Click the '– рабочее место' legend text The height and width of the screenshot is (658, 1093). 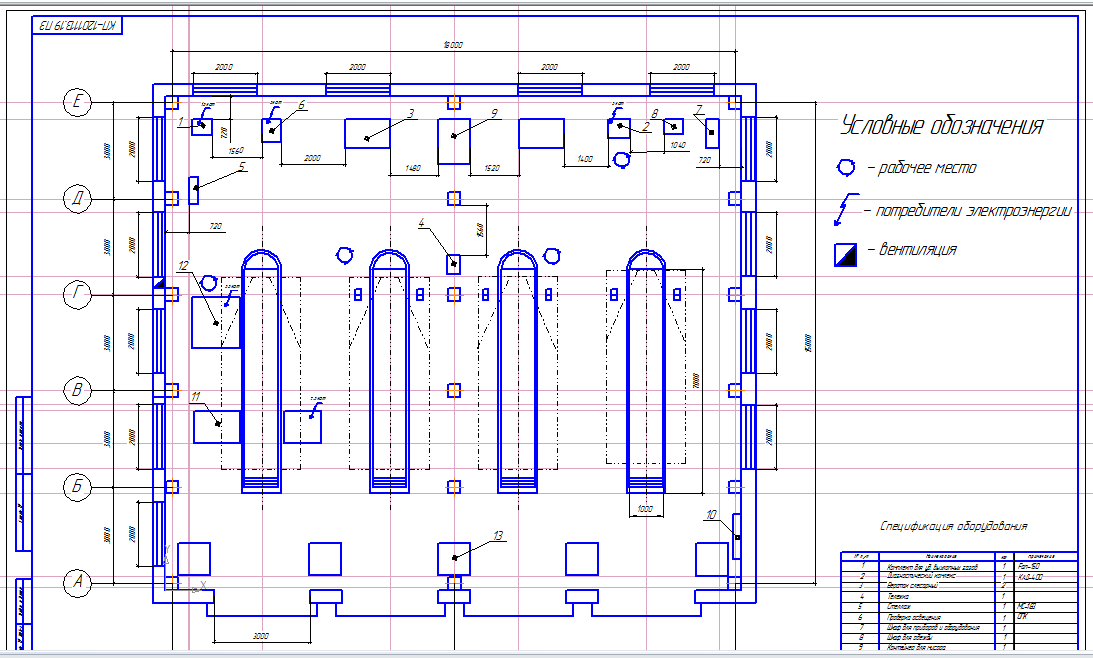pos(922,168)
